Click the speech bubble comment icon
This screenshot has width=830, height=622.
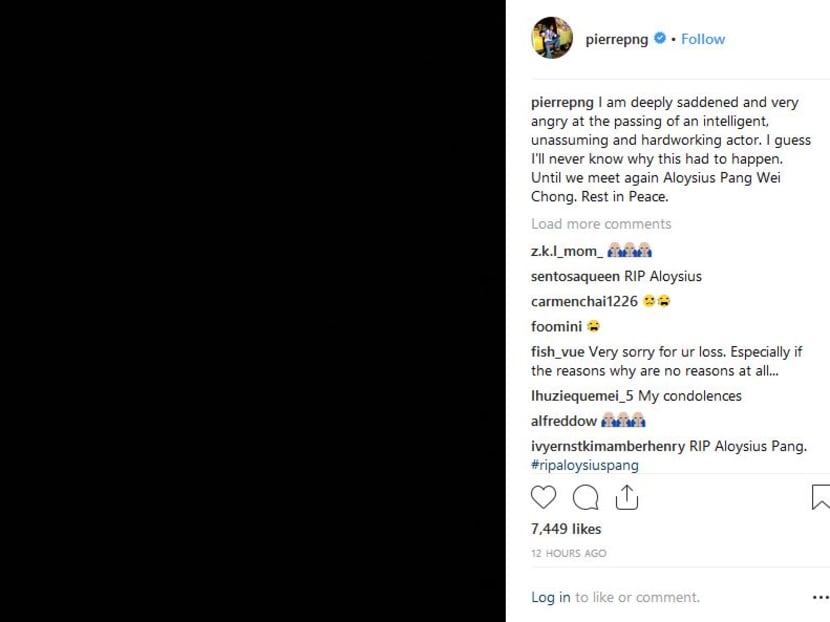(585, 497)
